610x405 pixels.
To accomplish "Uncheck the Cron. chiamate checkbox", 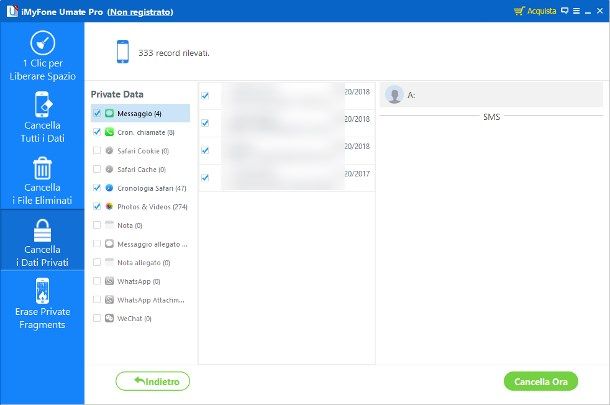I will pos(97,132).
